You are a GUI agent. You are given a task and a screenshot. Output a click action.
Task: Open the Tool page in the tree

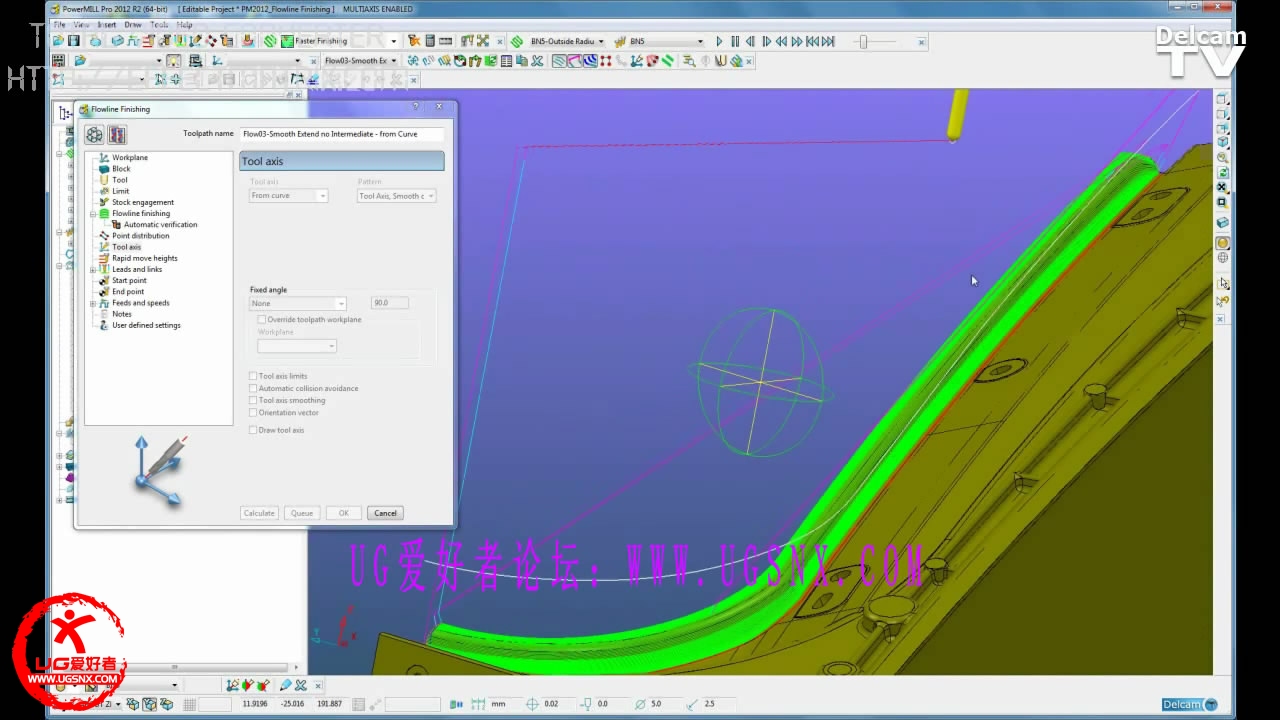tap(120, 180)
